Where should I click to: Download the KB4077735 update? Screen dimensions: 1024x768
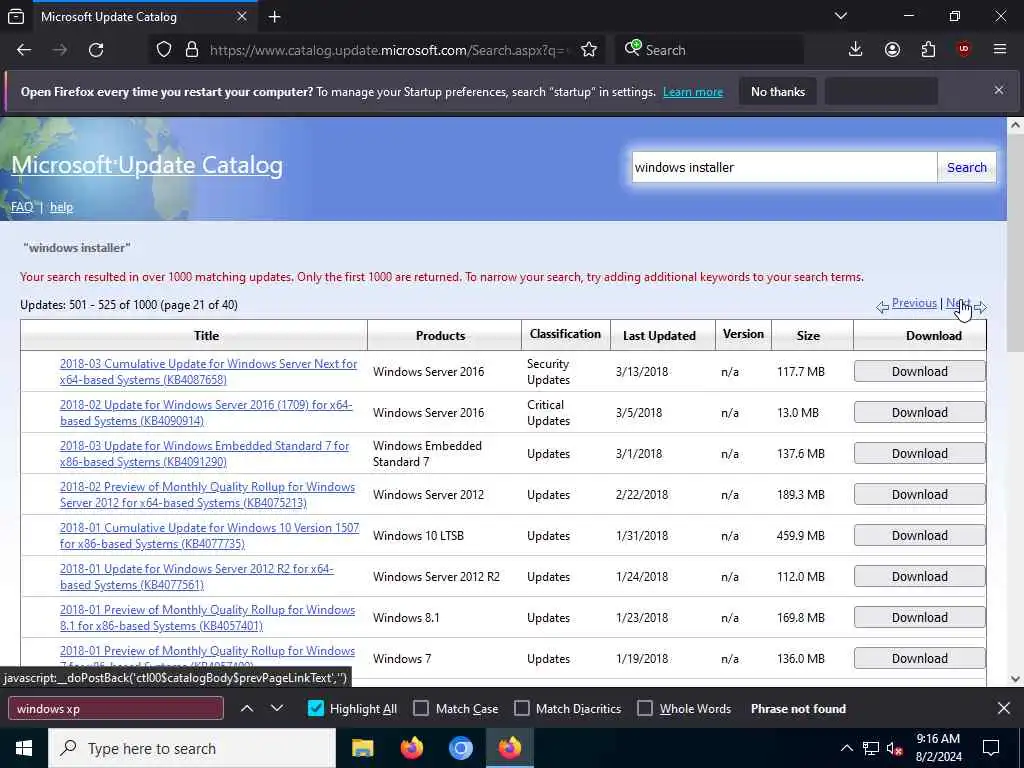pyautogui.click(x=920, y=536)
